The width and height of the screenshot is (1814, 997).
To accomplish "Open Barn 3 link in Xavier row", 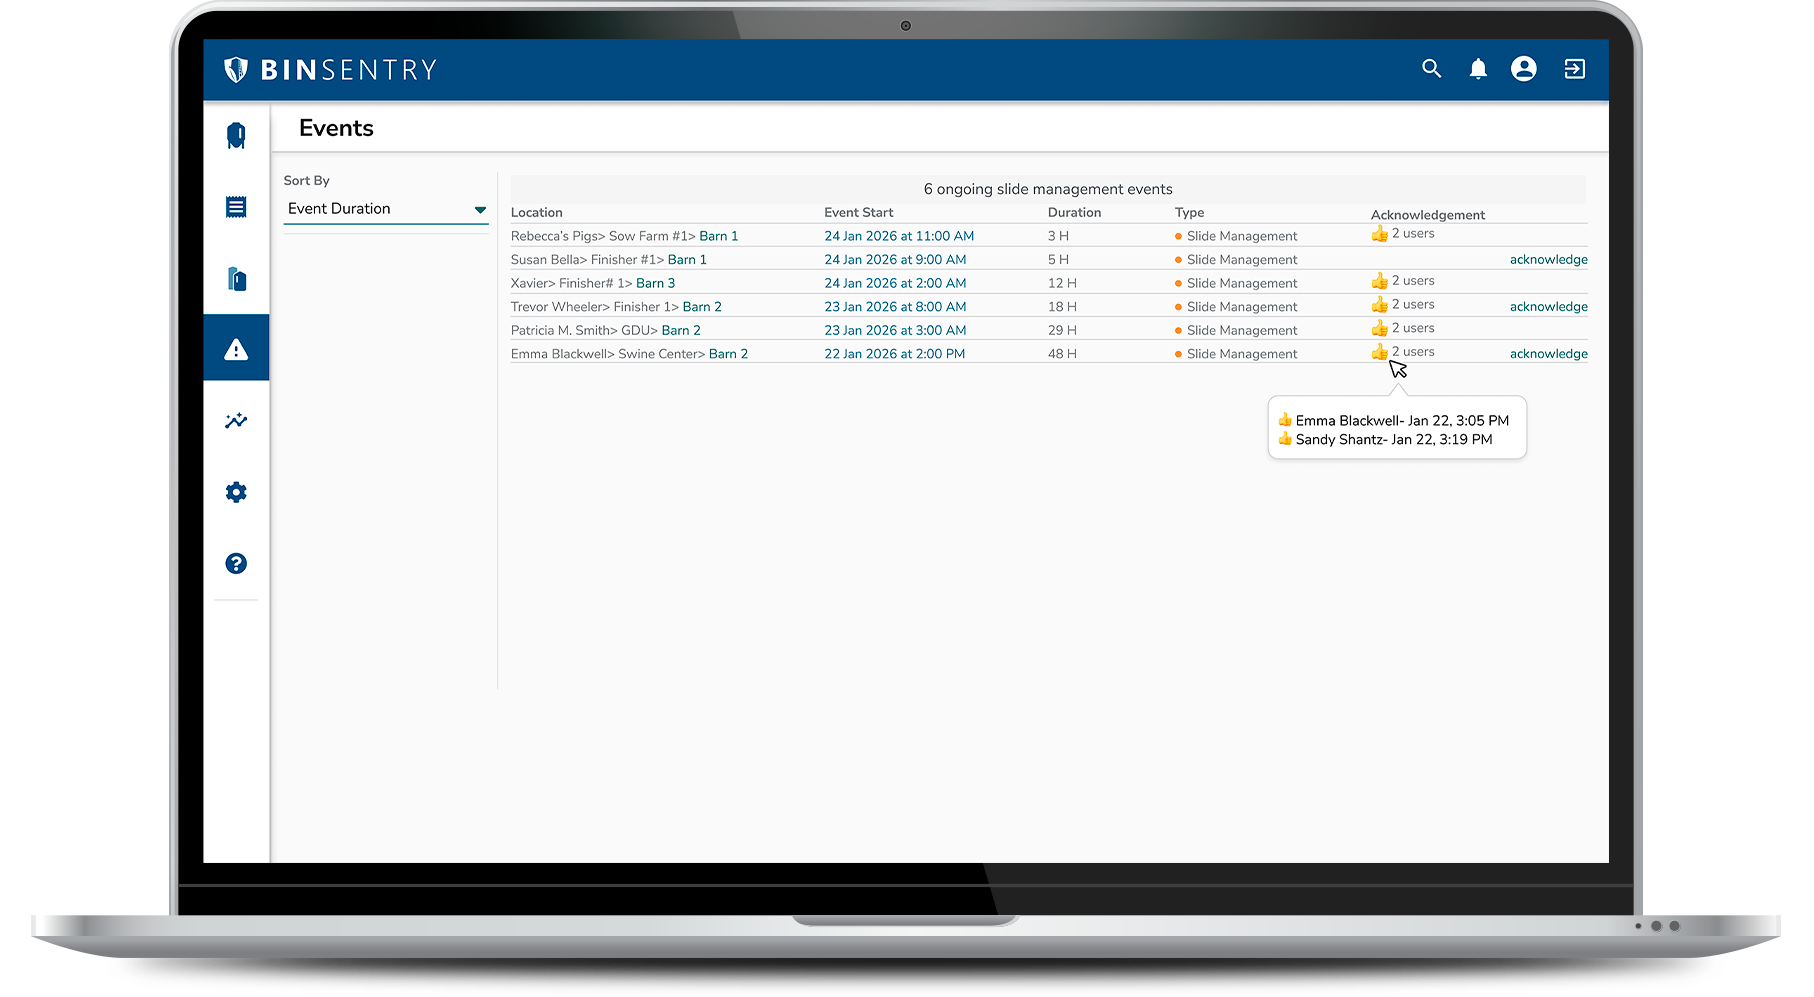I will [x=655, y=284].
